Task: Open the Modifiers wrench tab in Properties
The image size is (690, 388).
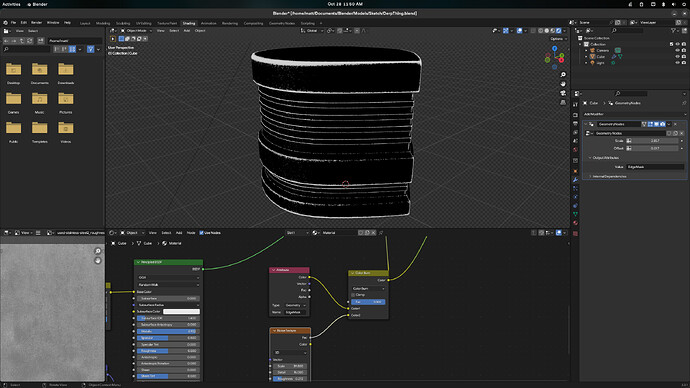Action: 575,180
